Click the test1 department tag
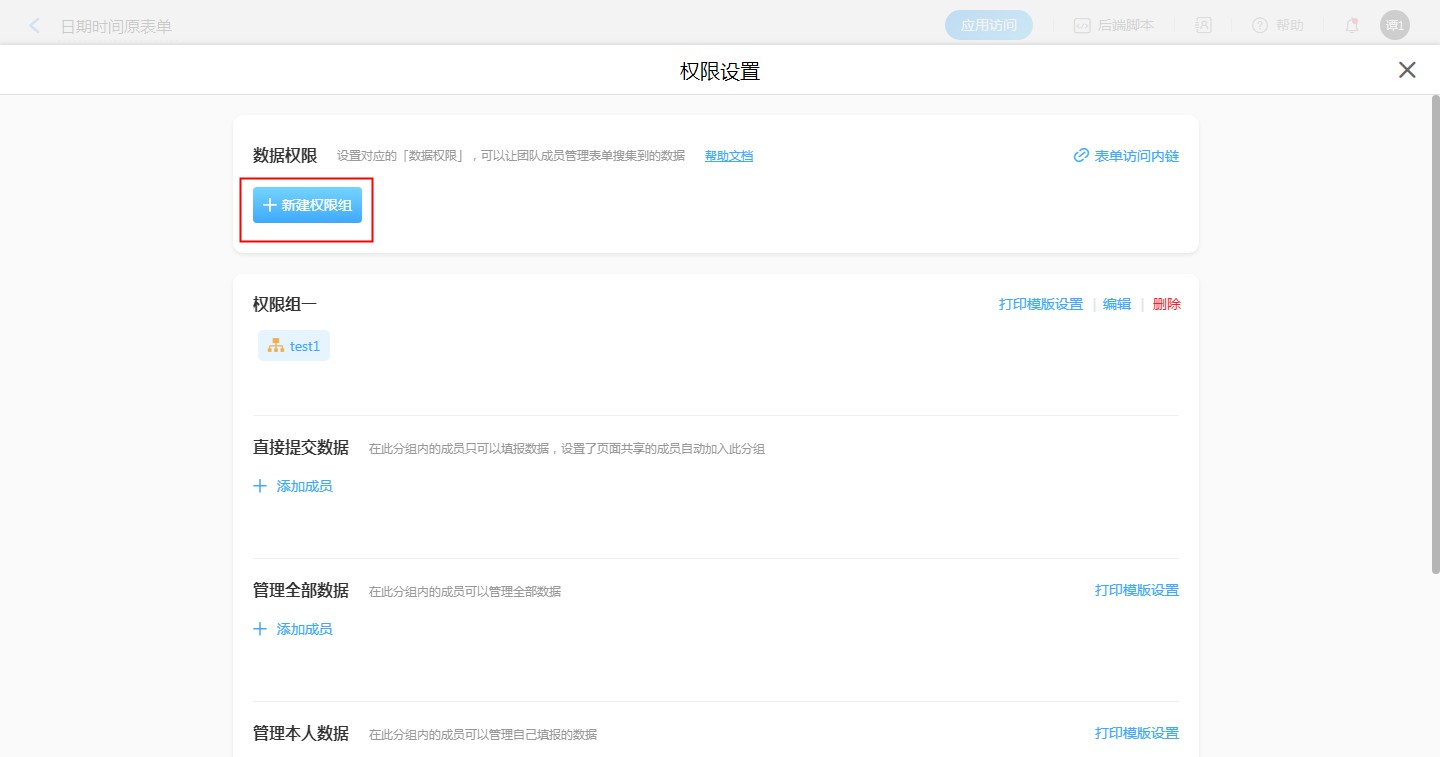 [294, 346]
